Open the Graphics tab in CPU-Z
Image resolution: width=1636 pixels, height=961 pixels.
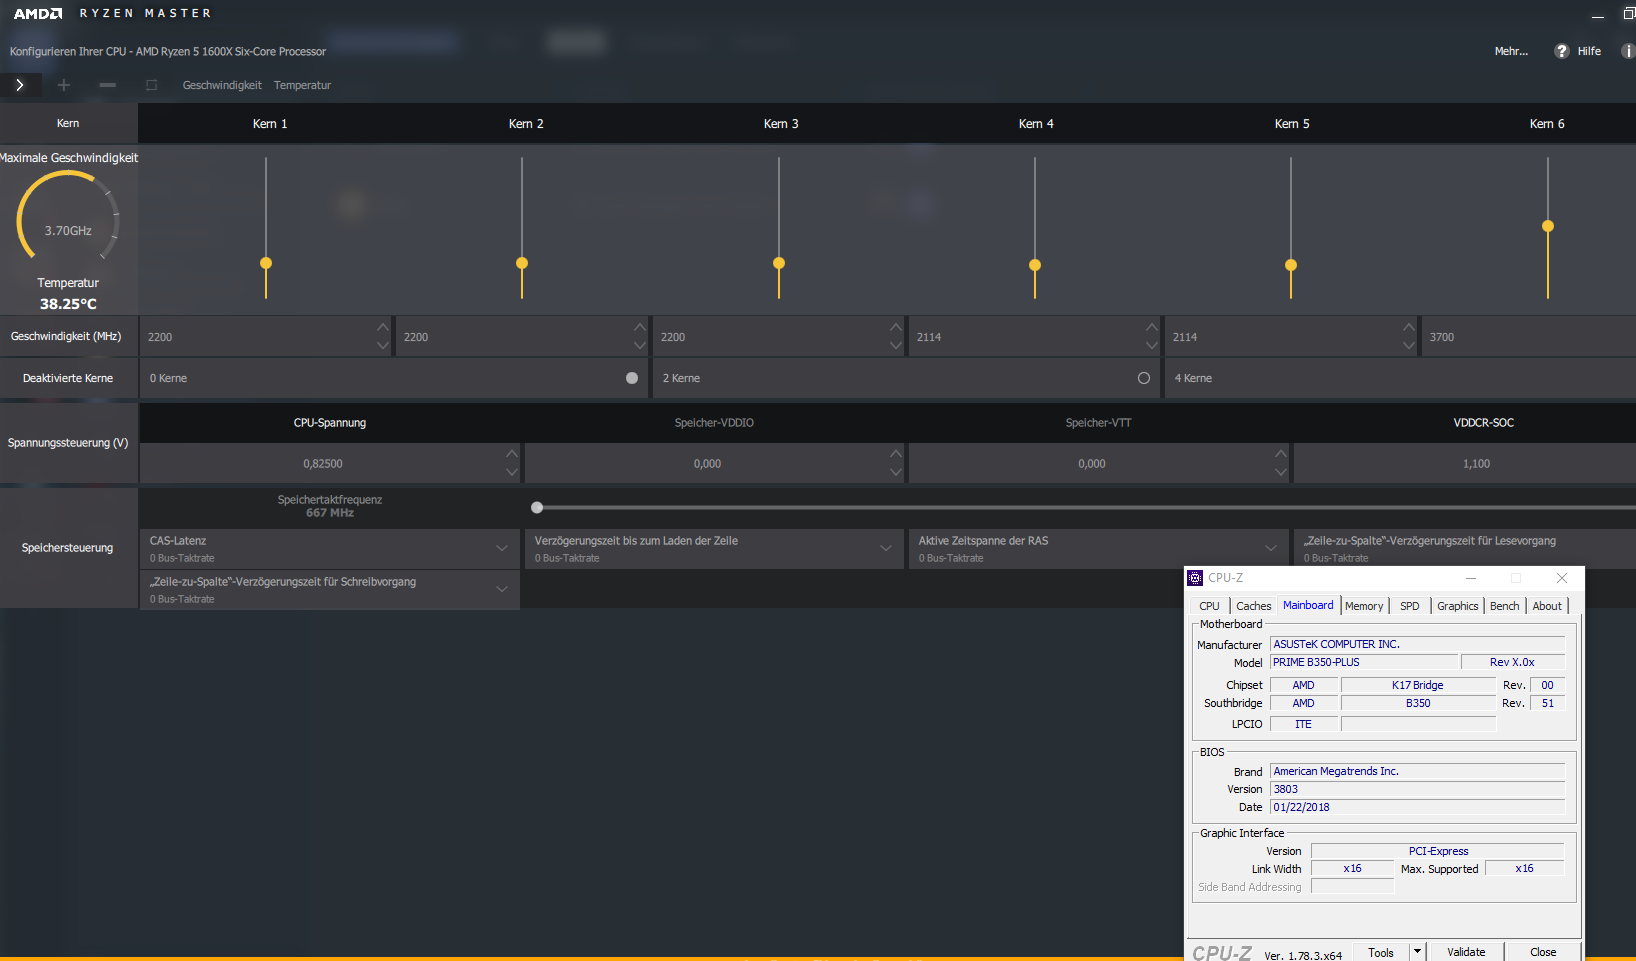[x=1457, y=606]
